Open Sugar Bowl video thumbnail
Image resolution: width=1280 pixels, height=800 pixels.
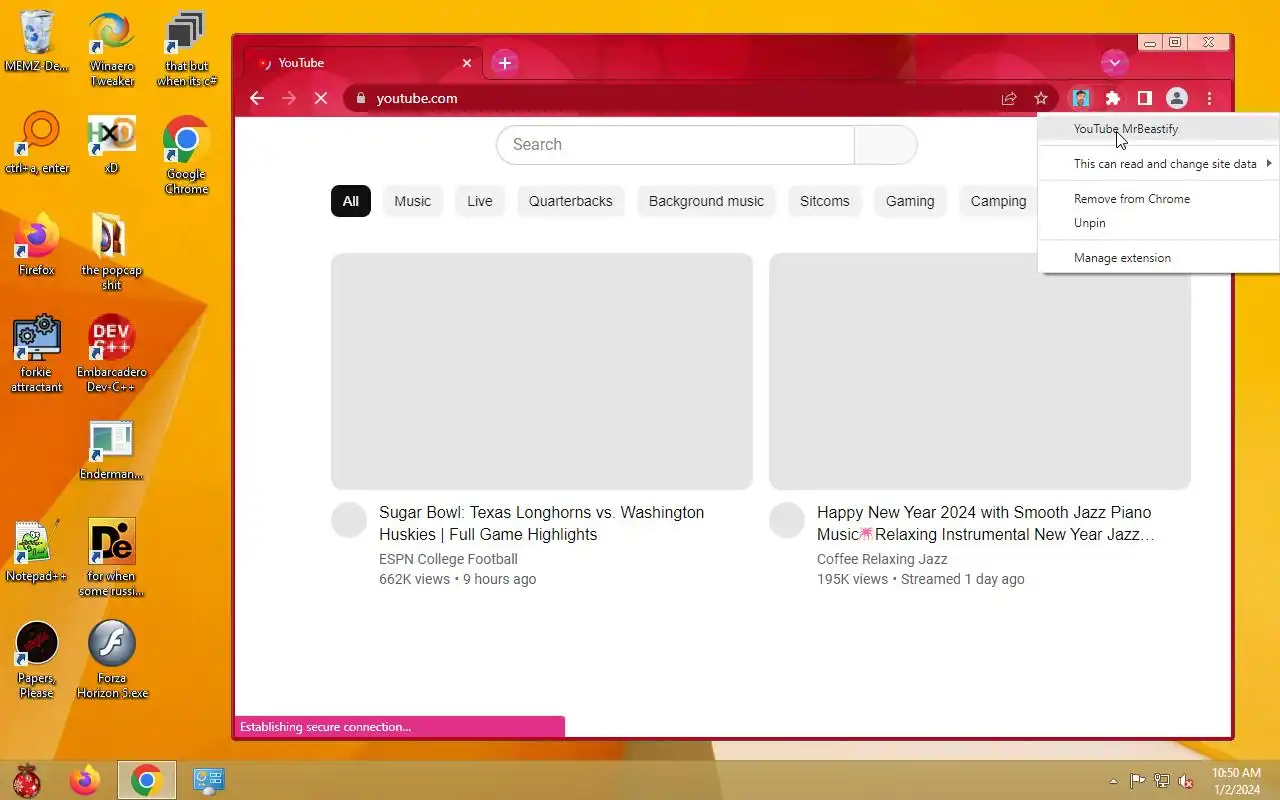[542, 371]
